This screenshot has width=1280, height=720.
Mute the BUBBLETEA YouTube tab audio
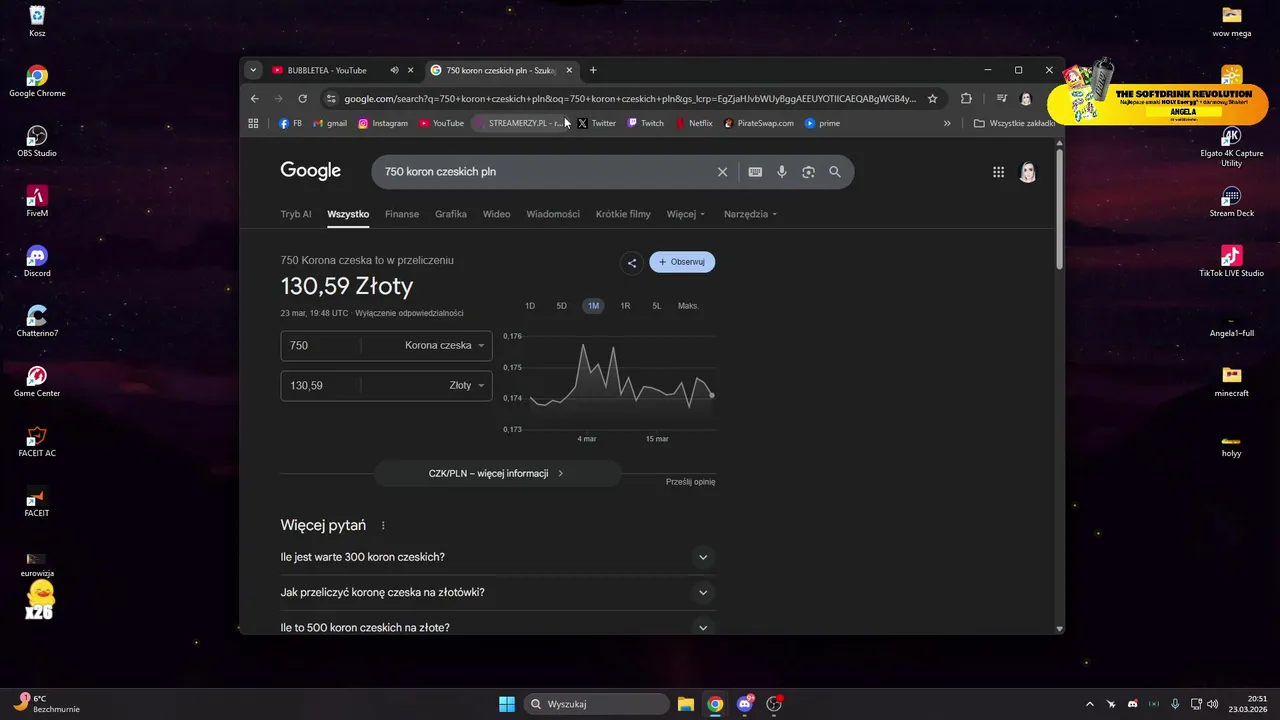coord(394,70)
